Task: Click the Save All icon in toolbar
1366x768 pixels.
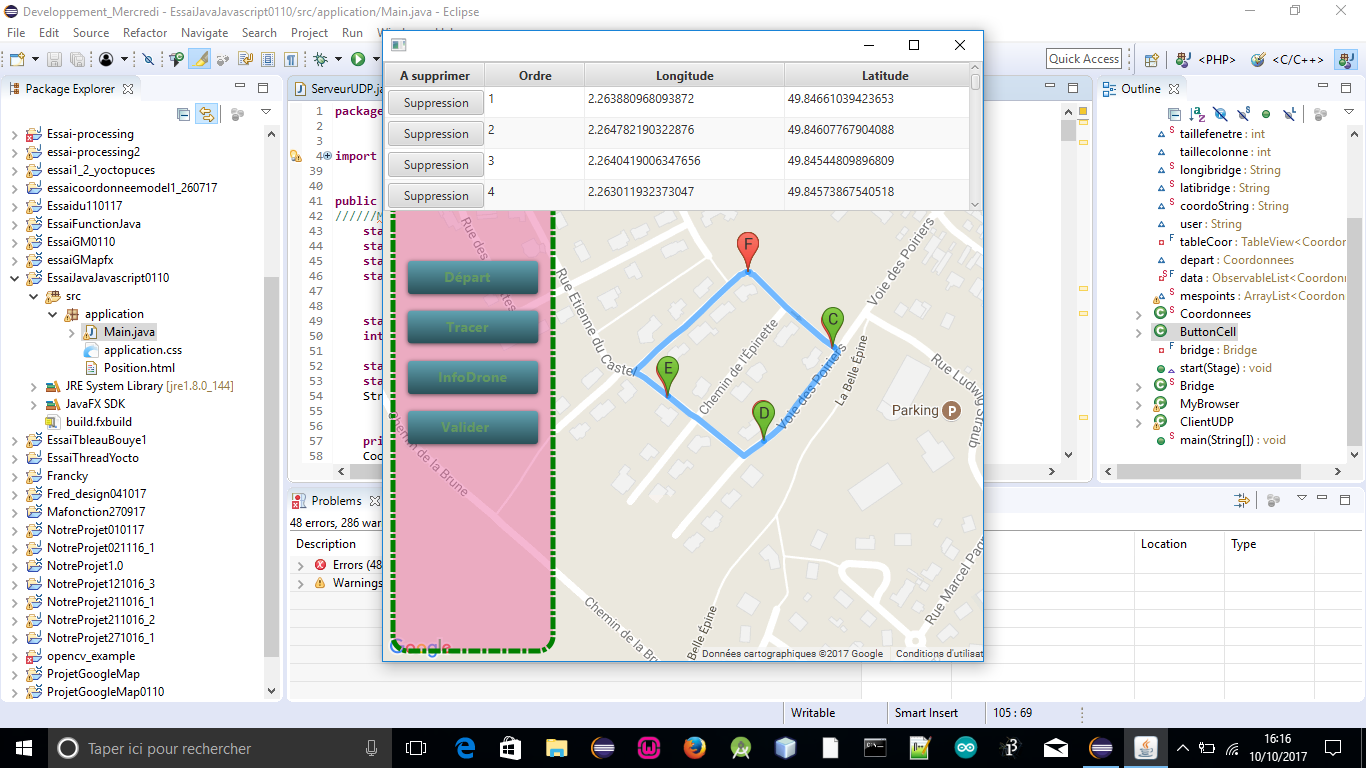Action: click(x=77, y=60)
